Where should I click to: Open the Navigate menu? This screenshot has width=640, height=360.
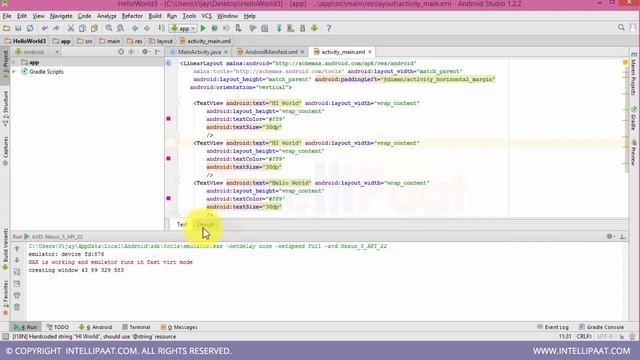coord(61,16)
